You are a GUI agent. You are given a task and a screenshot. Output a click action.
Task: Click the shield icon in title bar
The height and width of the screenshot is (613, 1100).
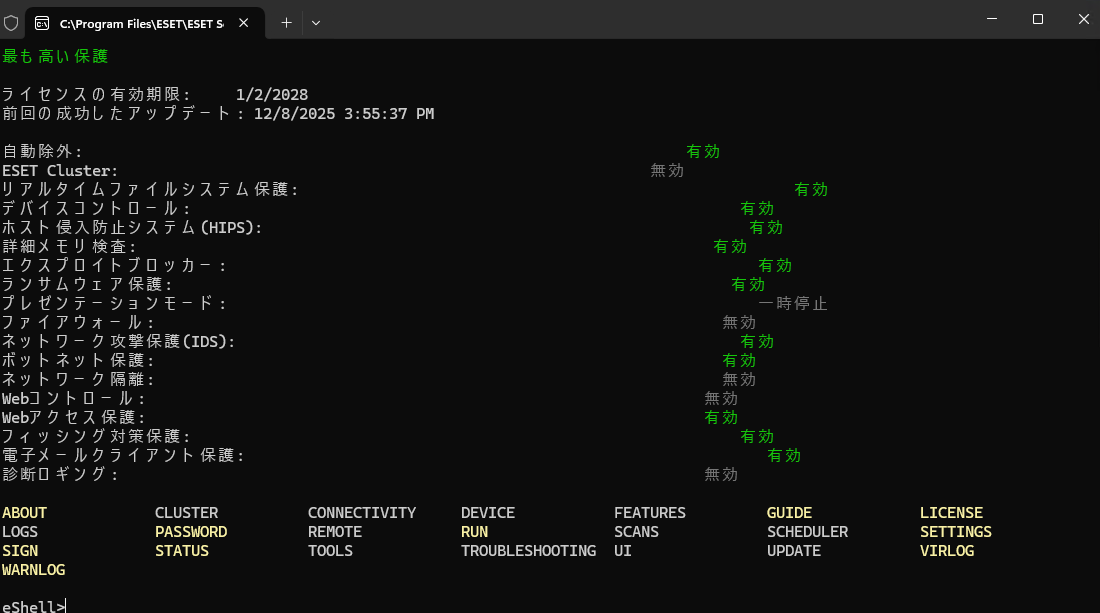11,23
